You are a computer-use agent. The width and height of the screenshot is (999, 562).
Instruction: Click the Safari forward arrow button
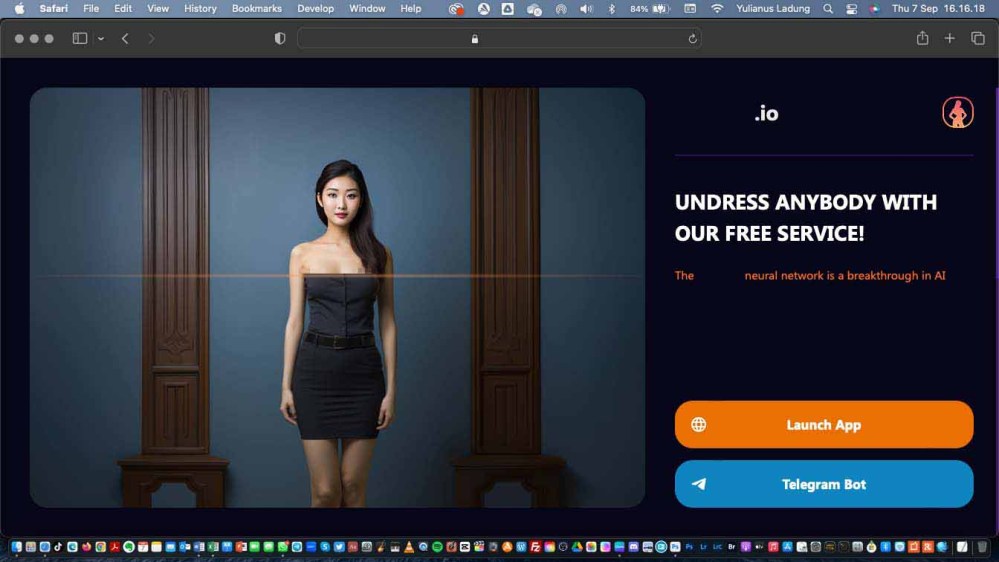[151, 39]
